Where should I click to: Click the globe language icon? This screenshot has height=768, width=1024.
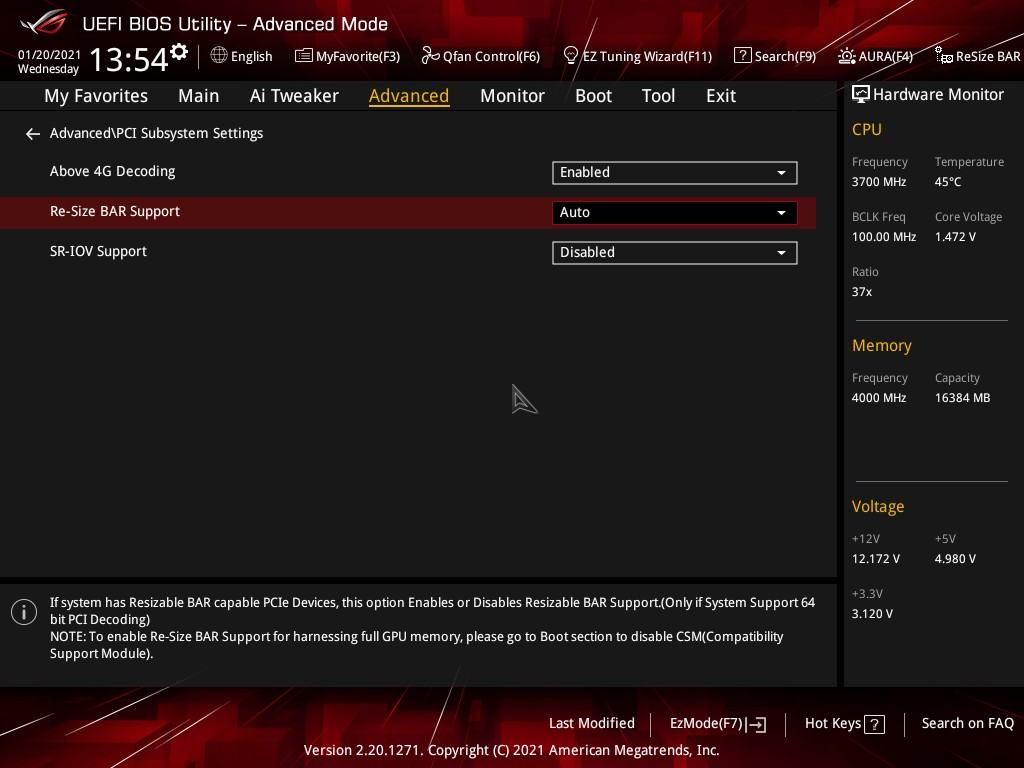pyautogui.click(x=219, y=55)
